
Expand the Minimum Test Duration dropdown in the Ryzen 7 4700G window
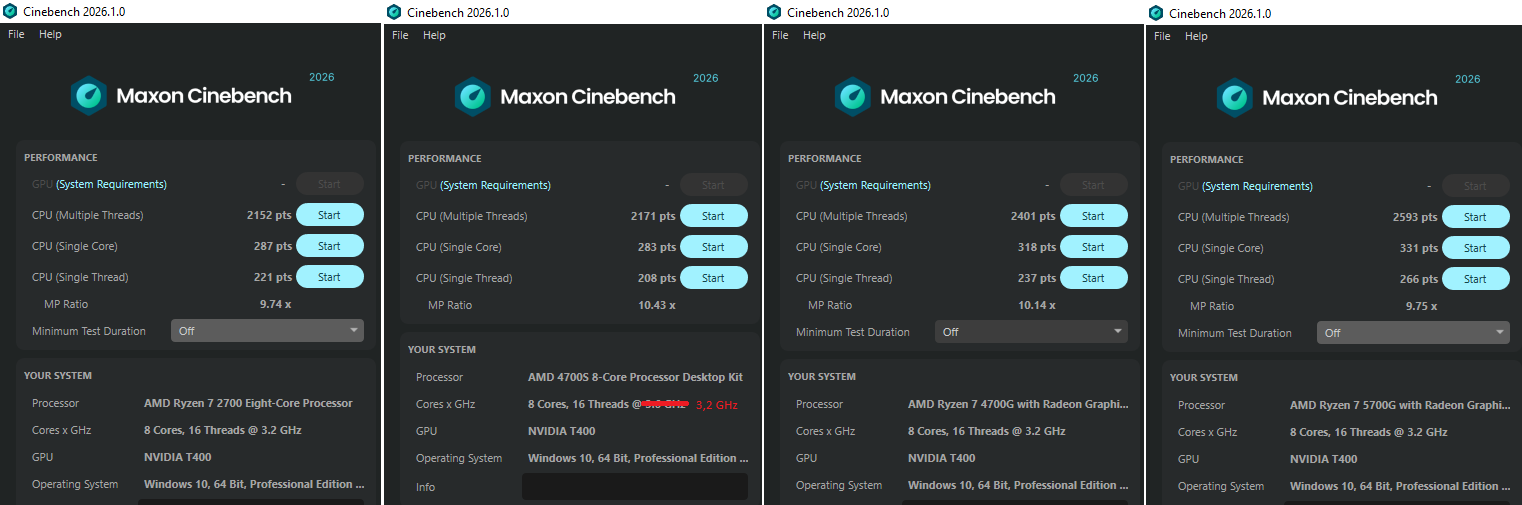(x=1031, y=332)
